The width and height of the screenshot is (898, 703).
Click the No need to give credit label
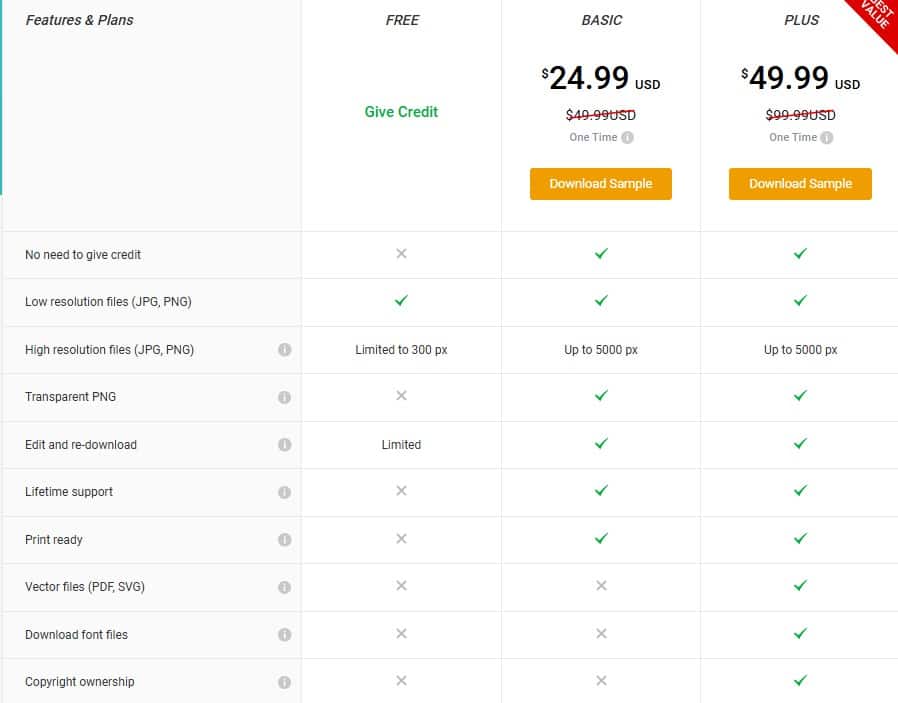83,255
